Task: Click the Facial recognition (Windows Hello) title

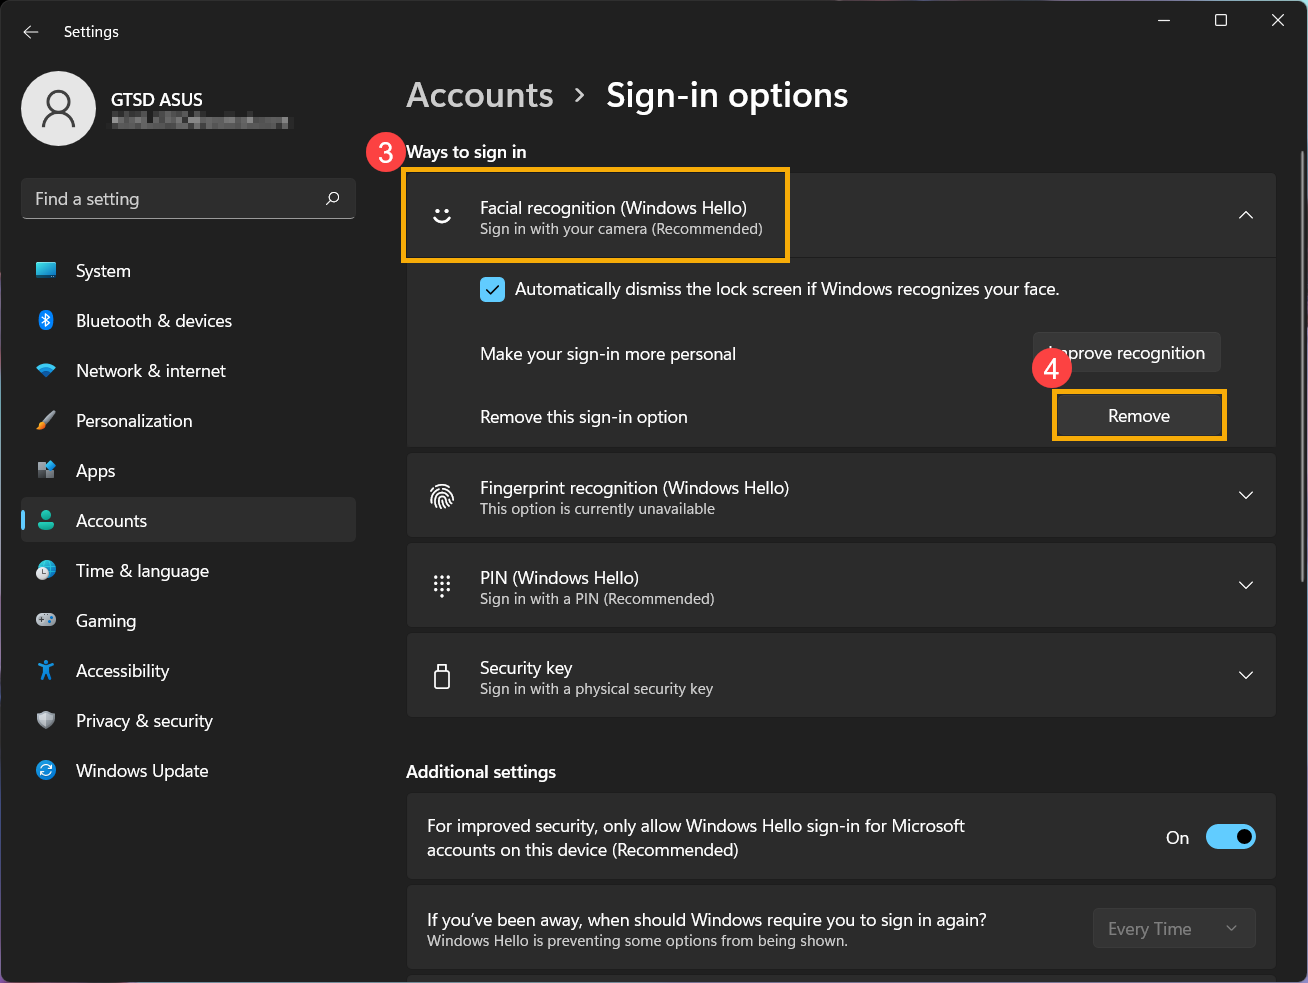Action: (613, 207)
